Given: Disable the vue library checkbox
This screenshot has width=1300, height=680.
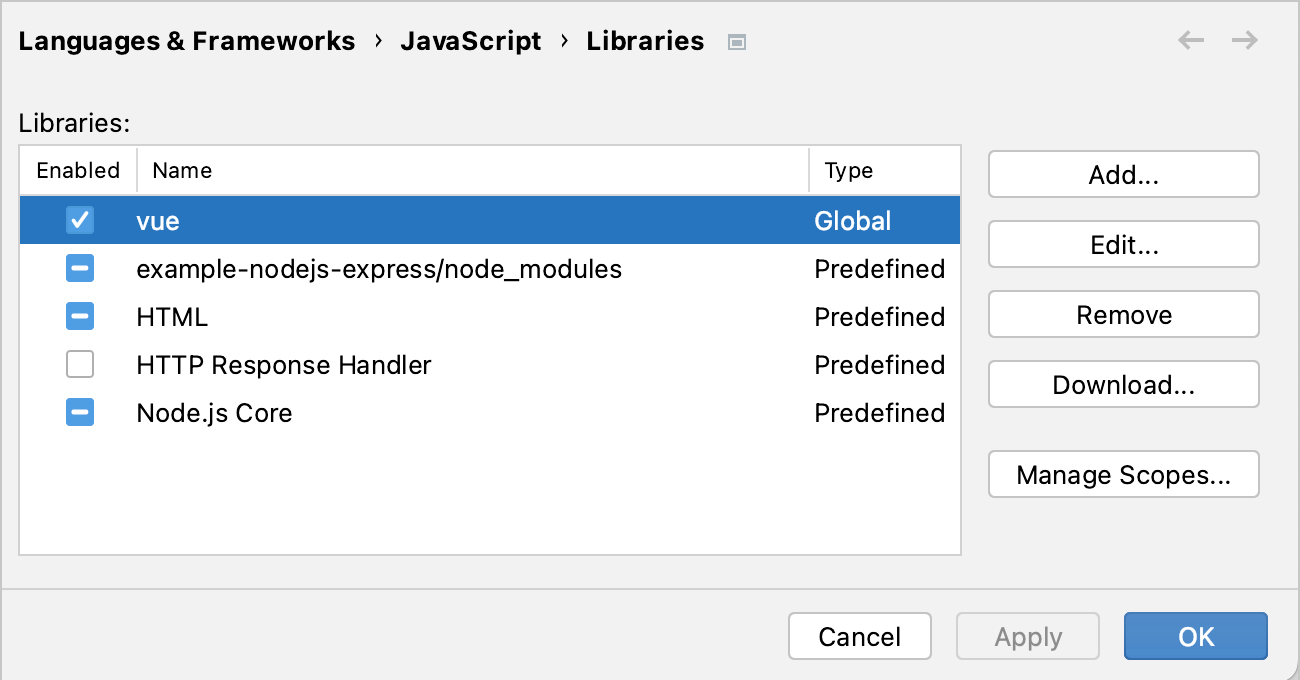Looking at the screenshot, I should pos(79,220).
